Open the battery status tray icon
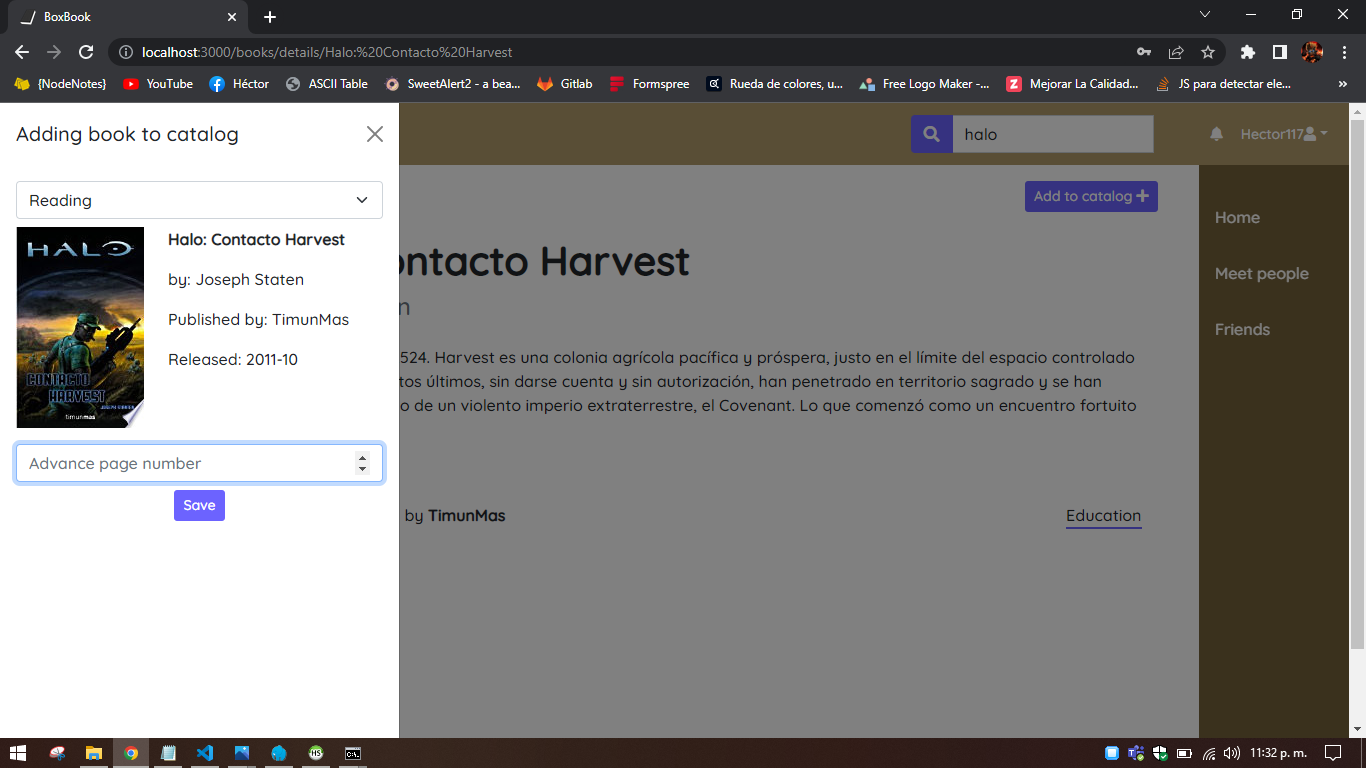The width and height of the screenshot is (1366, 768). (1184, 753)
